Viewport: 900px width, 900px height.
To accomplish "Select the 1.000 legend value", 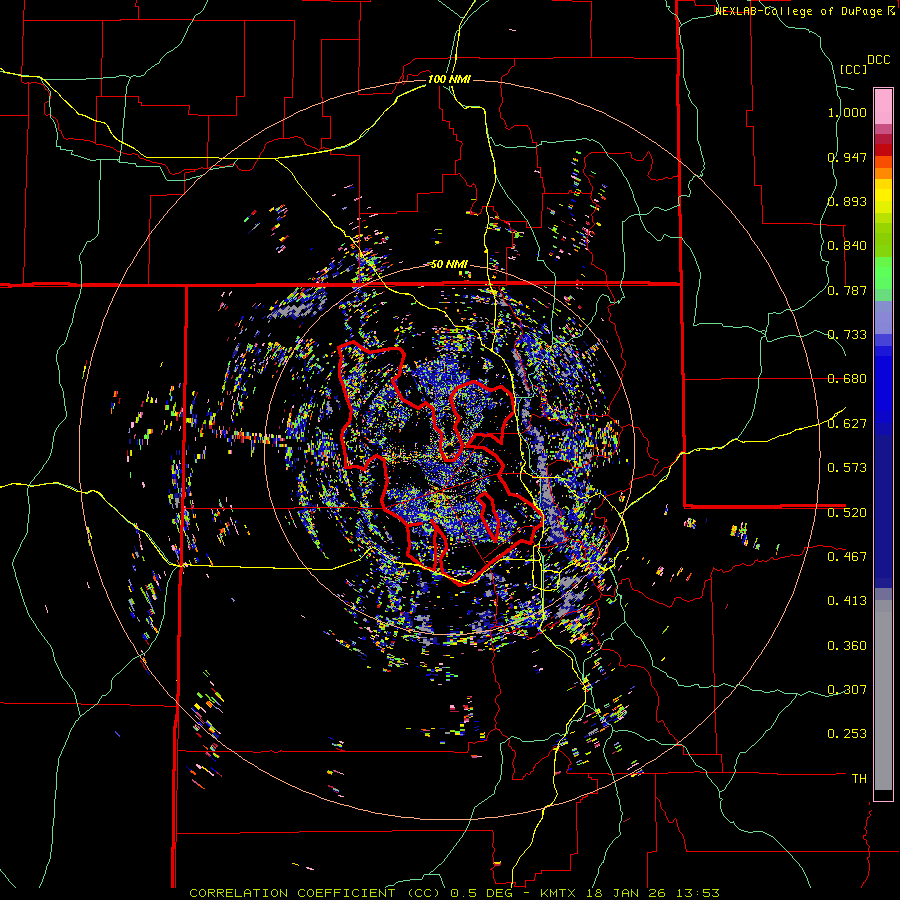I will point(847,112).
